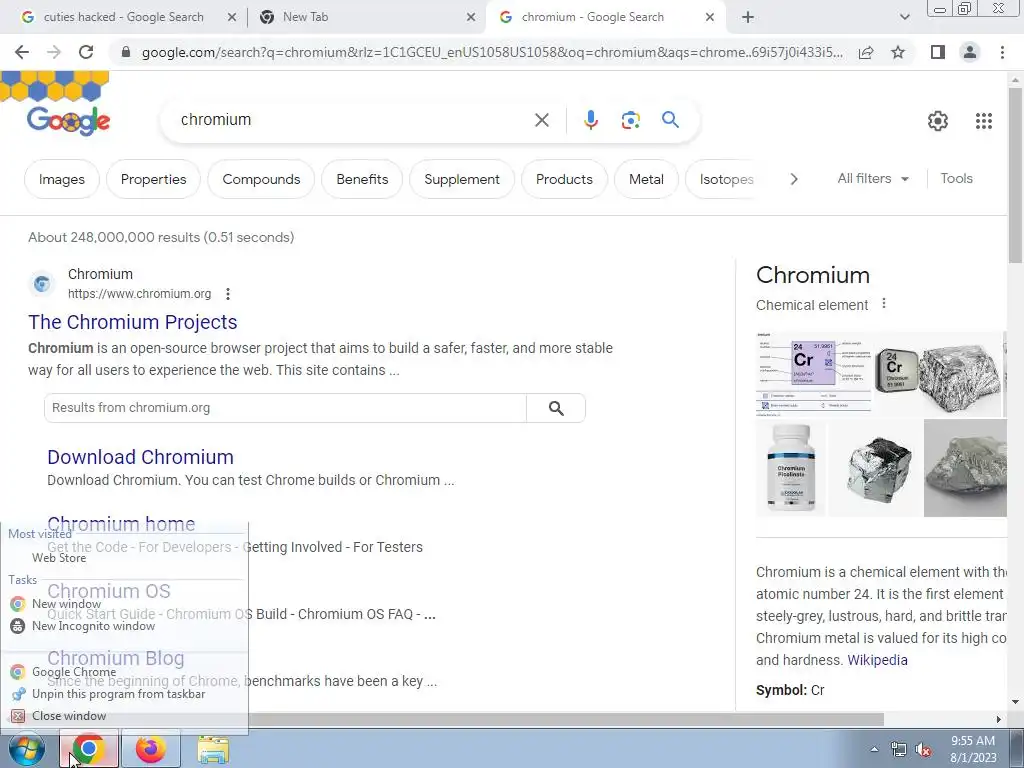Submit search with magnifier icon
Image resolution: width=1024 pixels, height=768 pixels.
pyautogui.click(x=670, y=120)
